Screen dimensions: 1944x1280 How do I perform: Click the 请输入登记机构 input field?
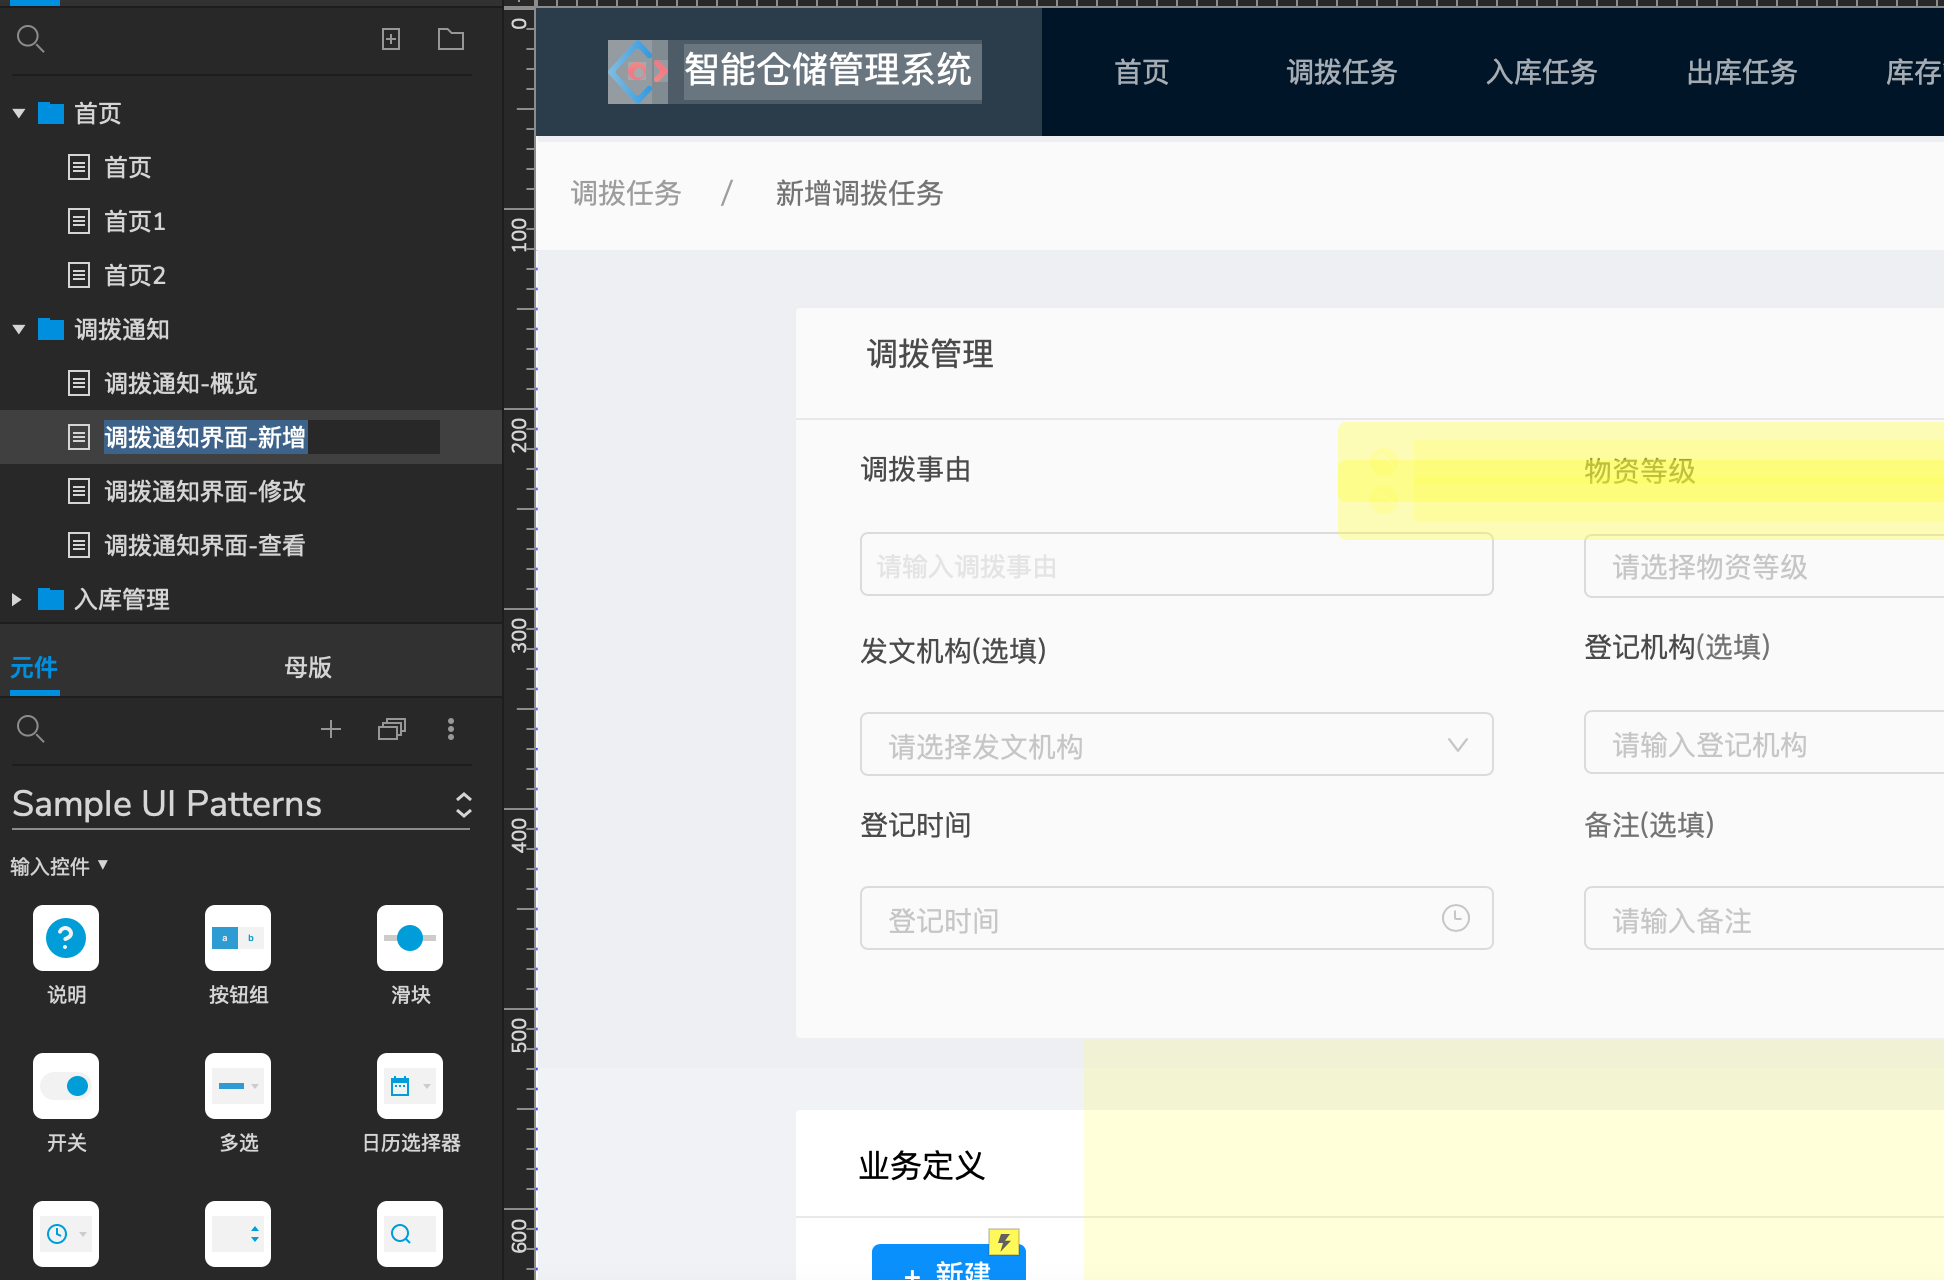tap(1764, 743)
